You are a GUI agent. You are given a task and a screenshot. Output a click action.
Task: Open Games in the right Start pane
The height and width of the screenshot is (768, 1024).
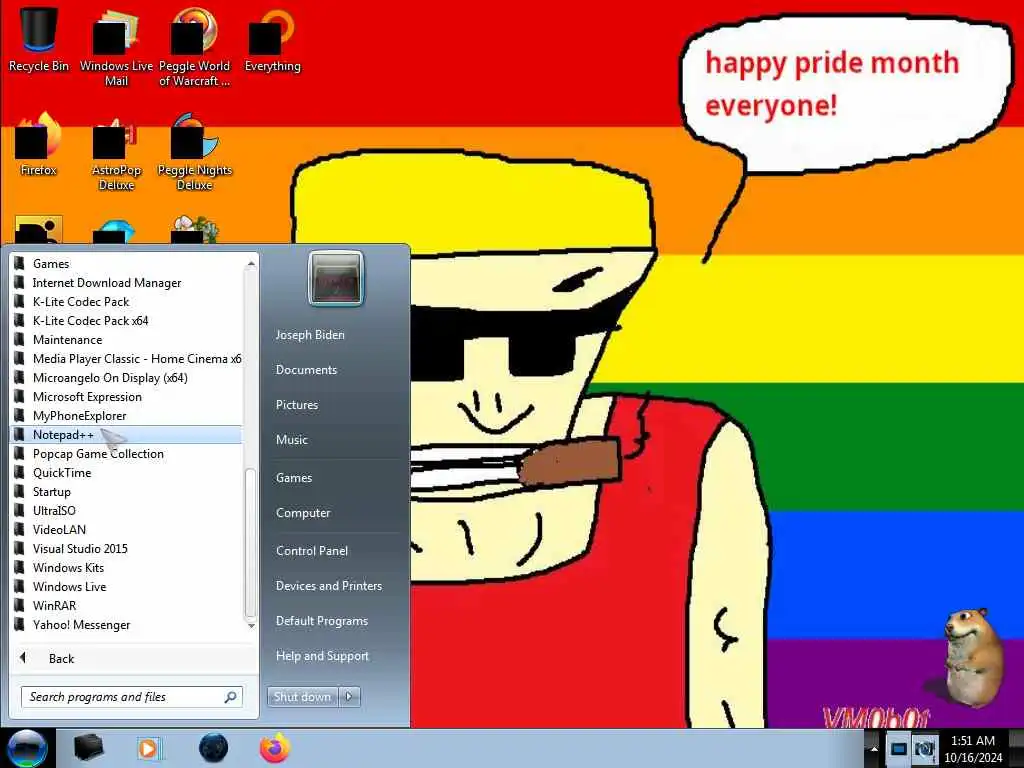tap(294, 478)
